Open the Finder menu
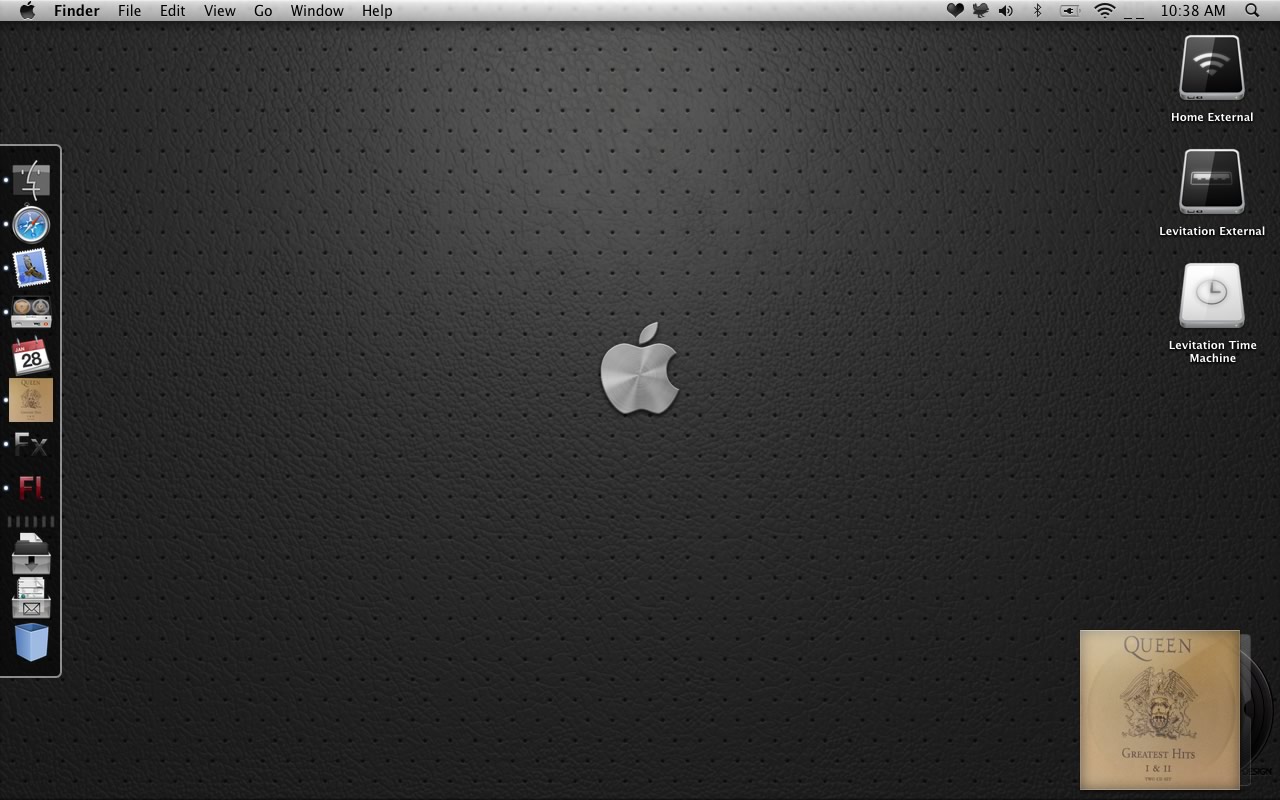This screenshot has width=1280, height=800. pos(77,10)
